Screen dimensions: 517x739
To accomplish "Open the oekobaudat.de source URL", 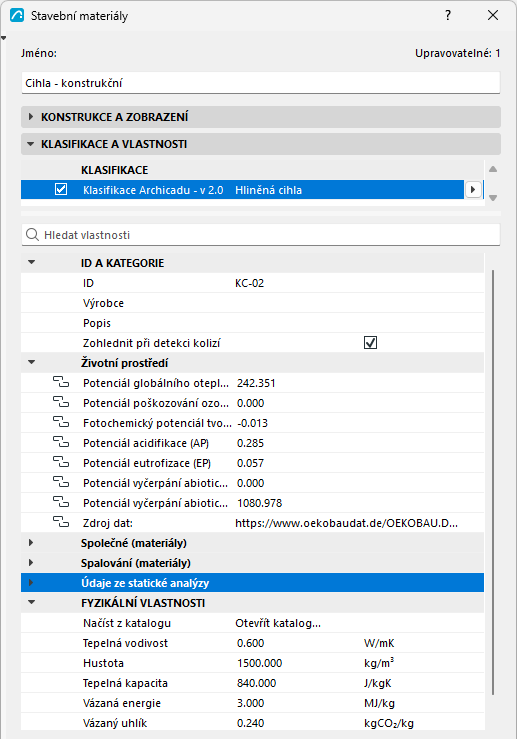I will (x=346, y=523).
